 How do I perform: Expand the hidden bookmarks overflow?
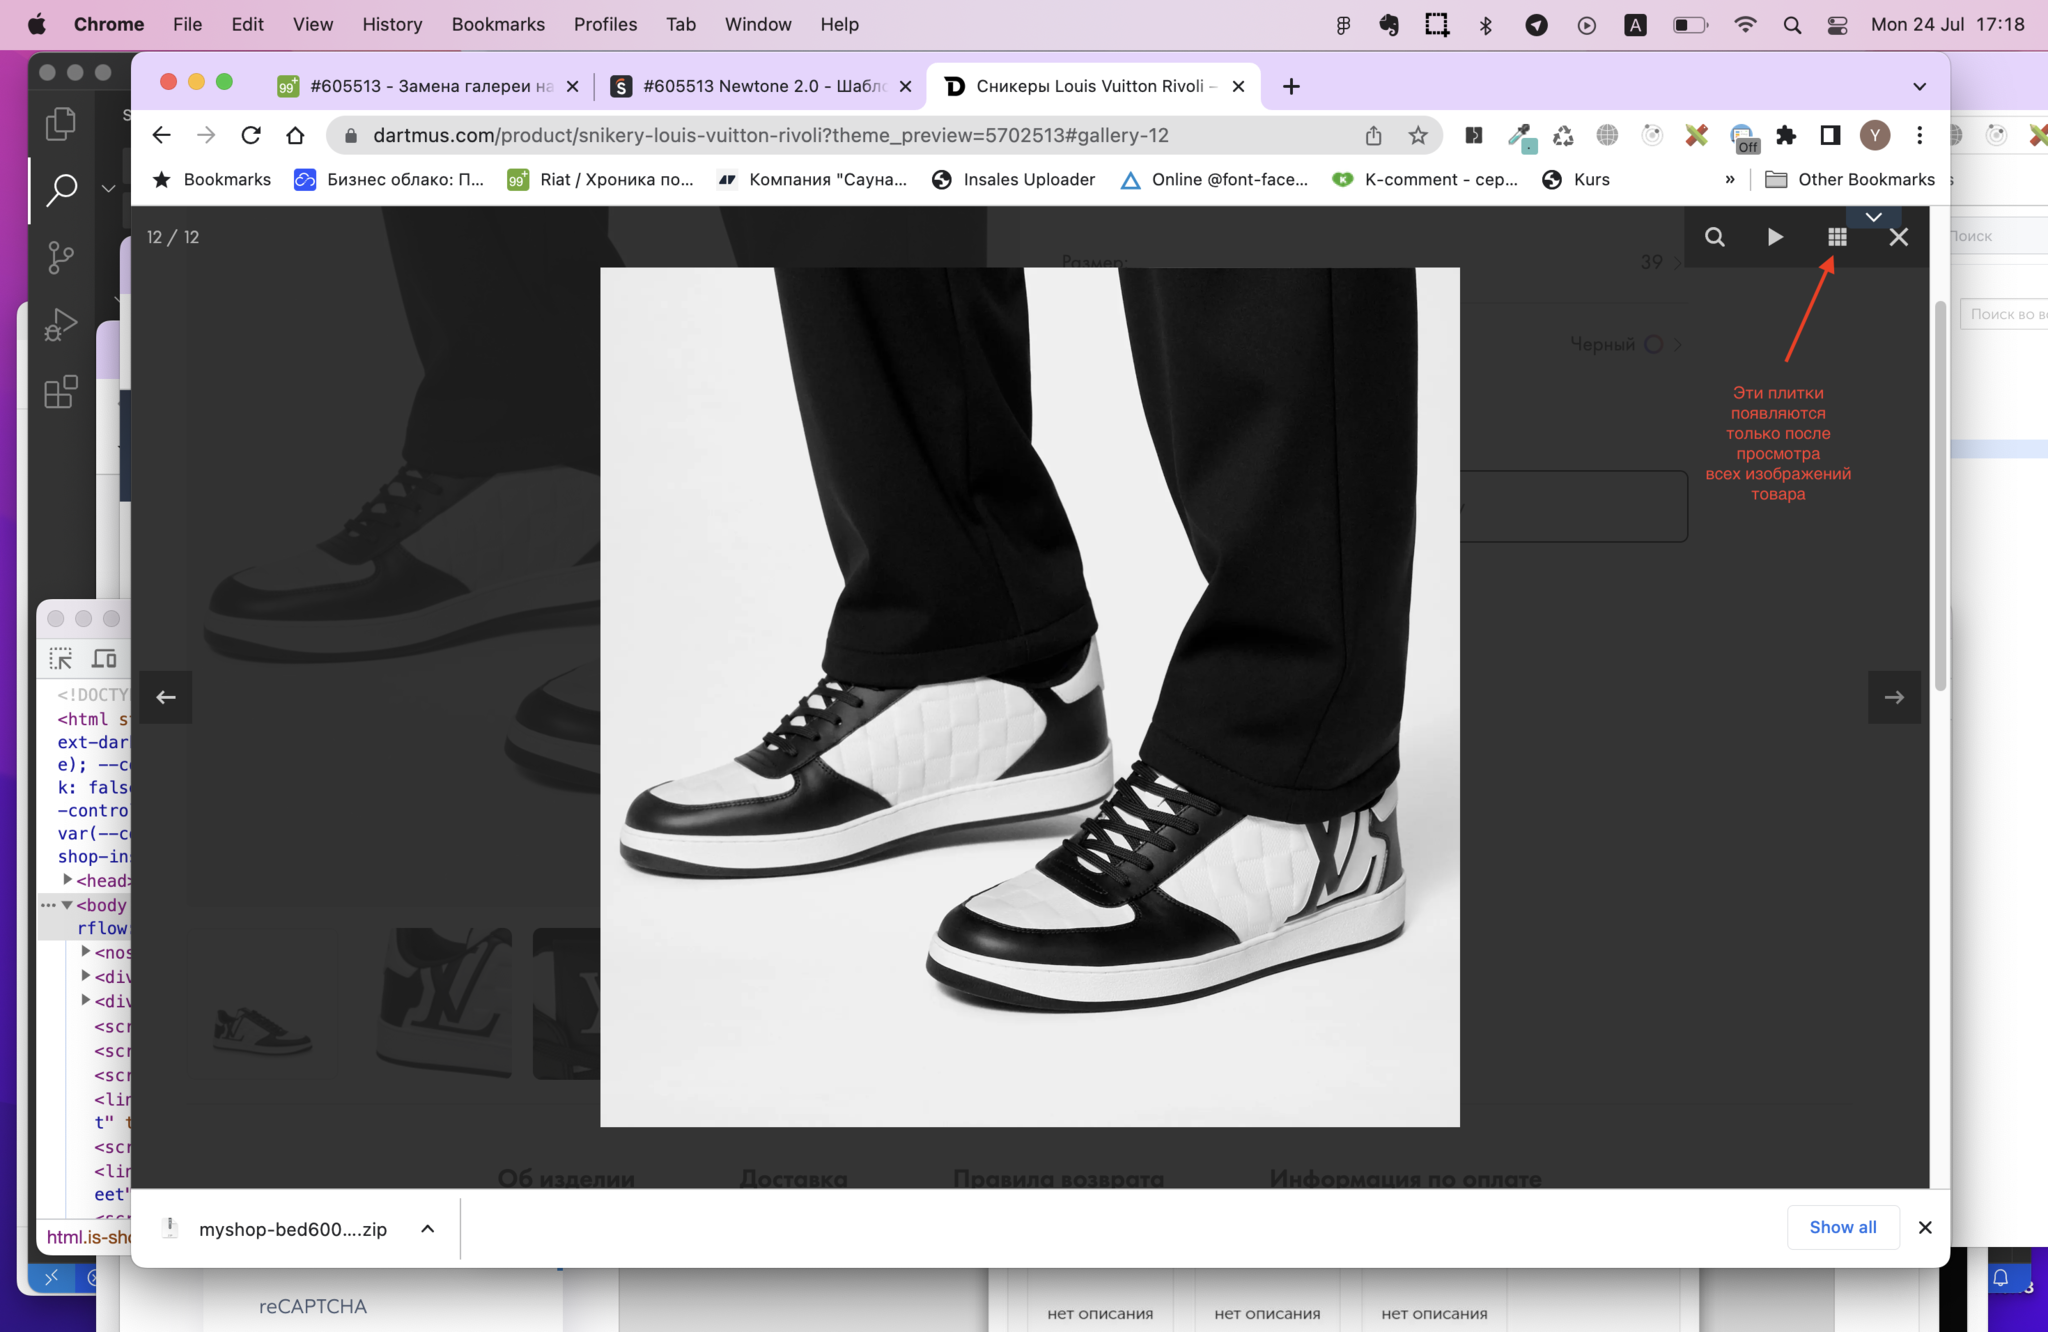click(x=1730, y=179)
